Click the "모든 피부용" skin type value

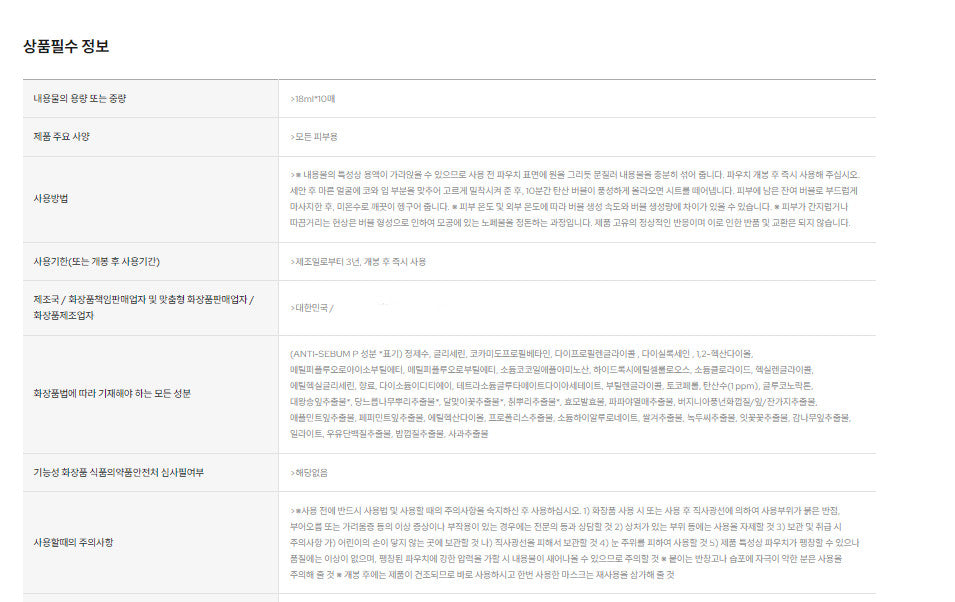coord(315,136)
